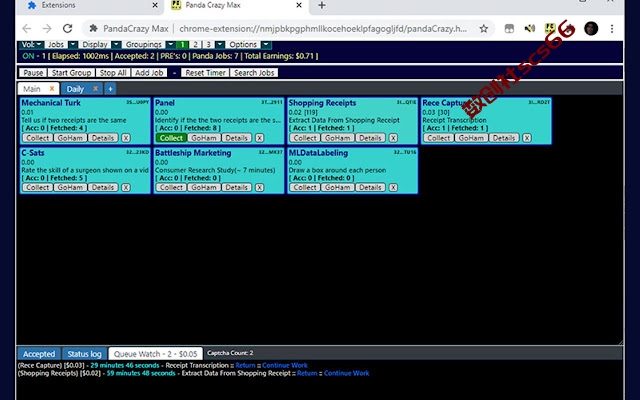This screenshot has width=640, height=400.
Task: Open the Options menu
Action: 243,44
